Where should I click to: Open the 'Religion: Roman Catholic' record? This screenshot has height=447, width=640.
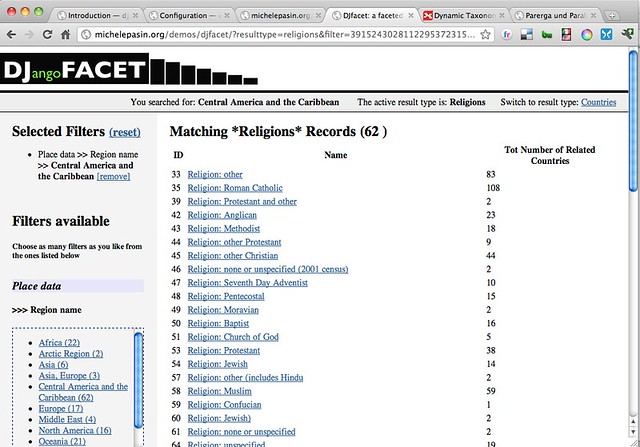235,188
